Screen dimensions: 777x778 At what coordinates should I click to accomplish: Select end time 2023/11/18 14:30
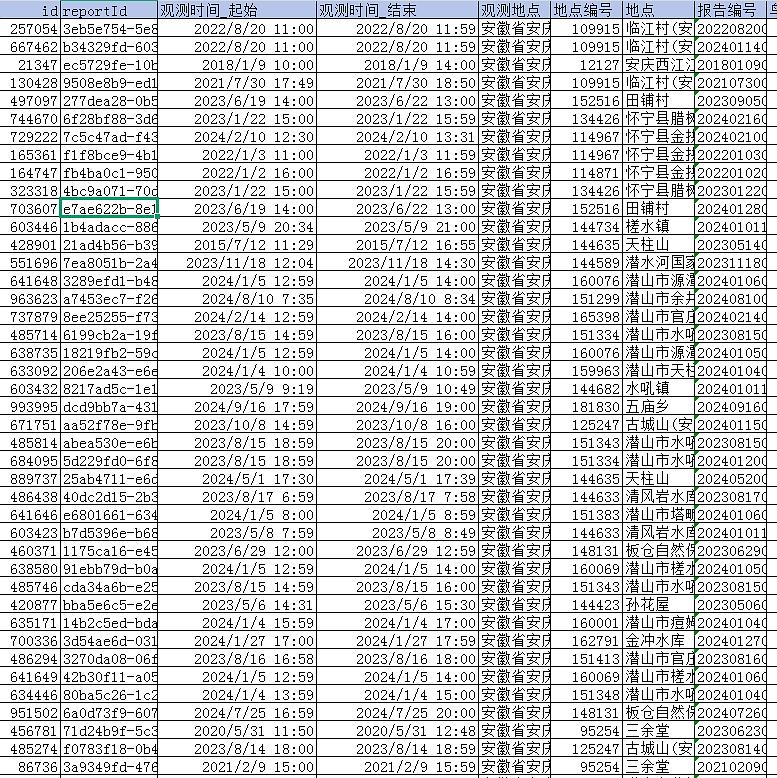[397, 262]
